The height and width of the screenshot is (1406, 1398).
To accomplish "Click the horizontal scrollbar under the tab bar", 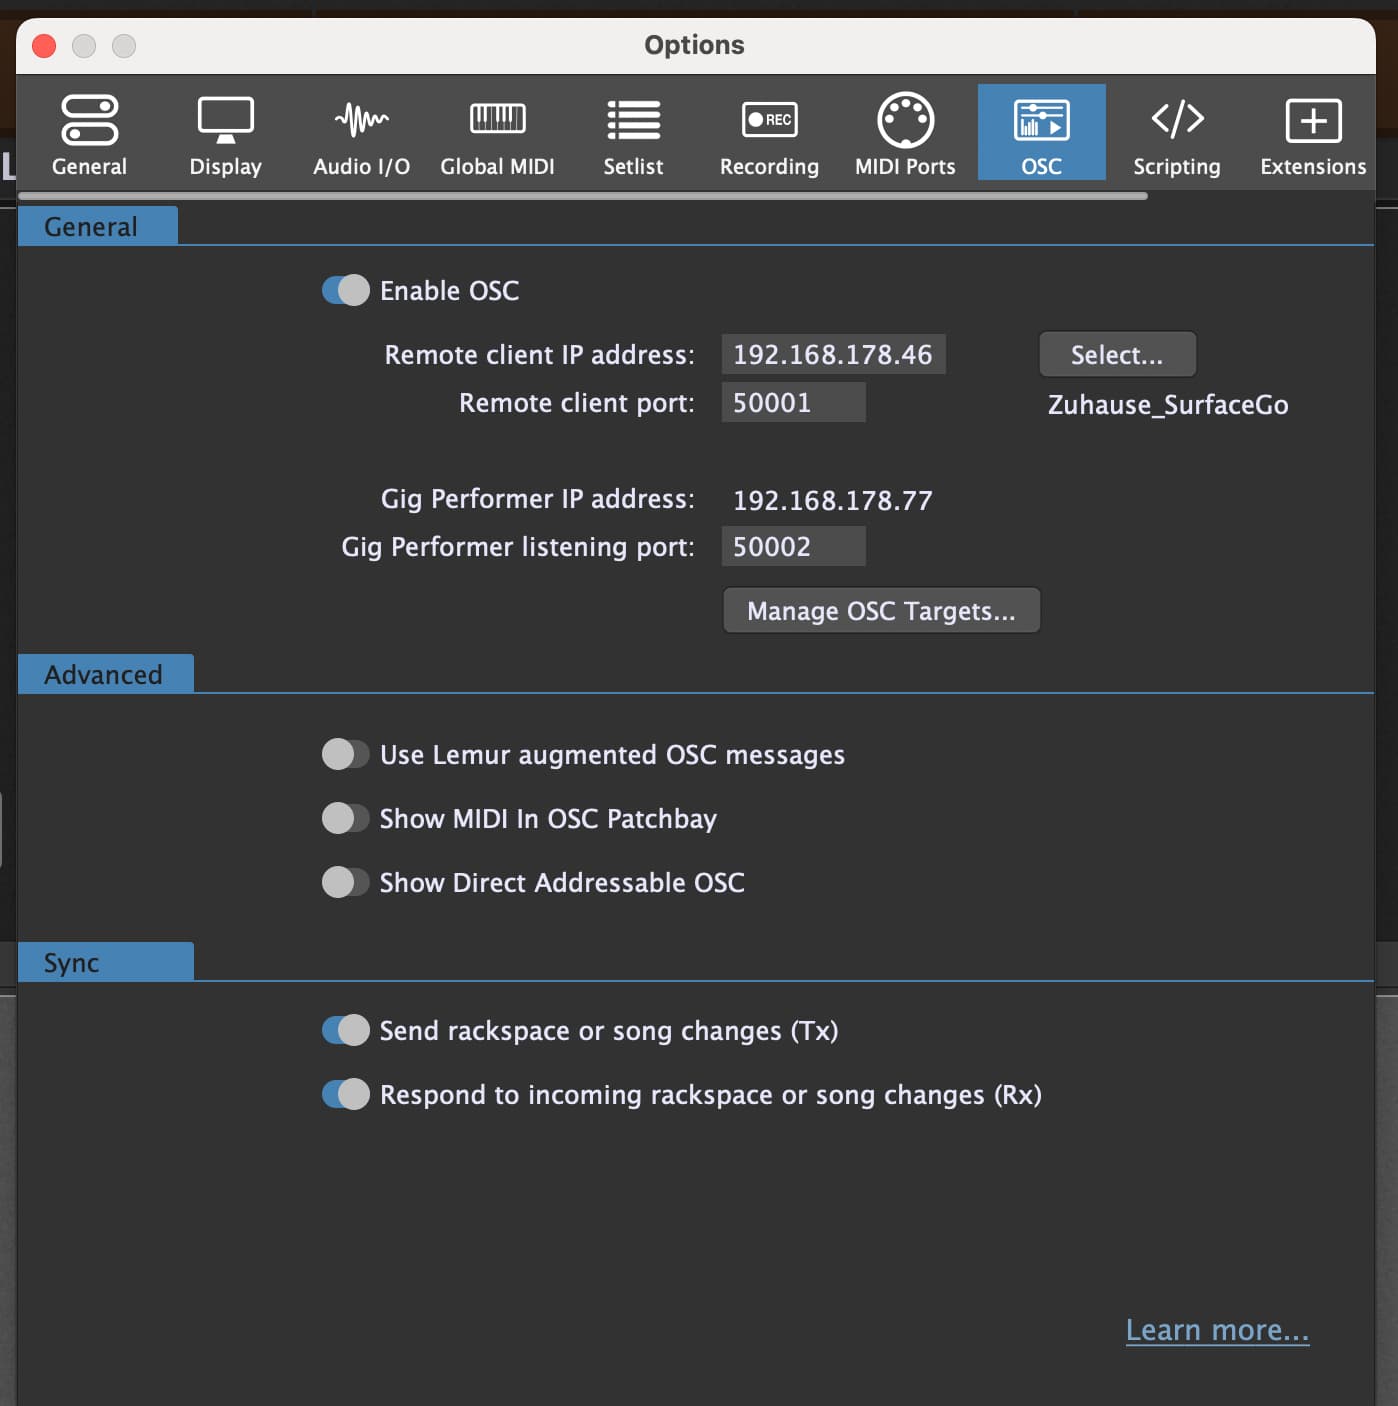I will (583, 196).
